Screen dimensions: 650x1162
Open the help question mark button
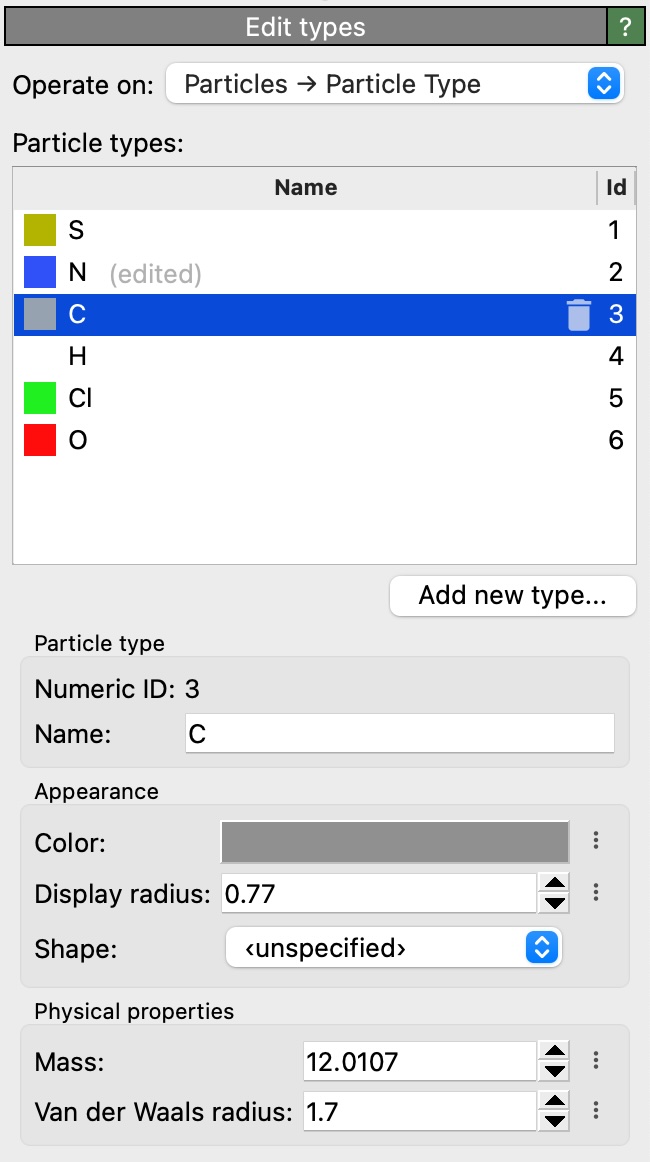[626, 28]
